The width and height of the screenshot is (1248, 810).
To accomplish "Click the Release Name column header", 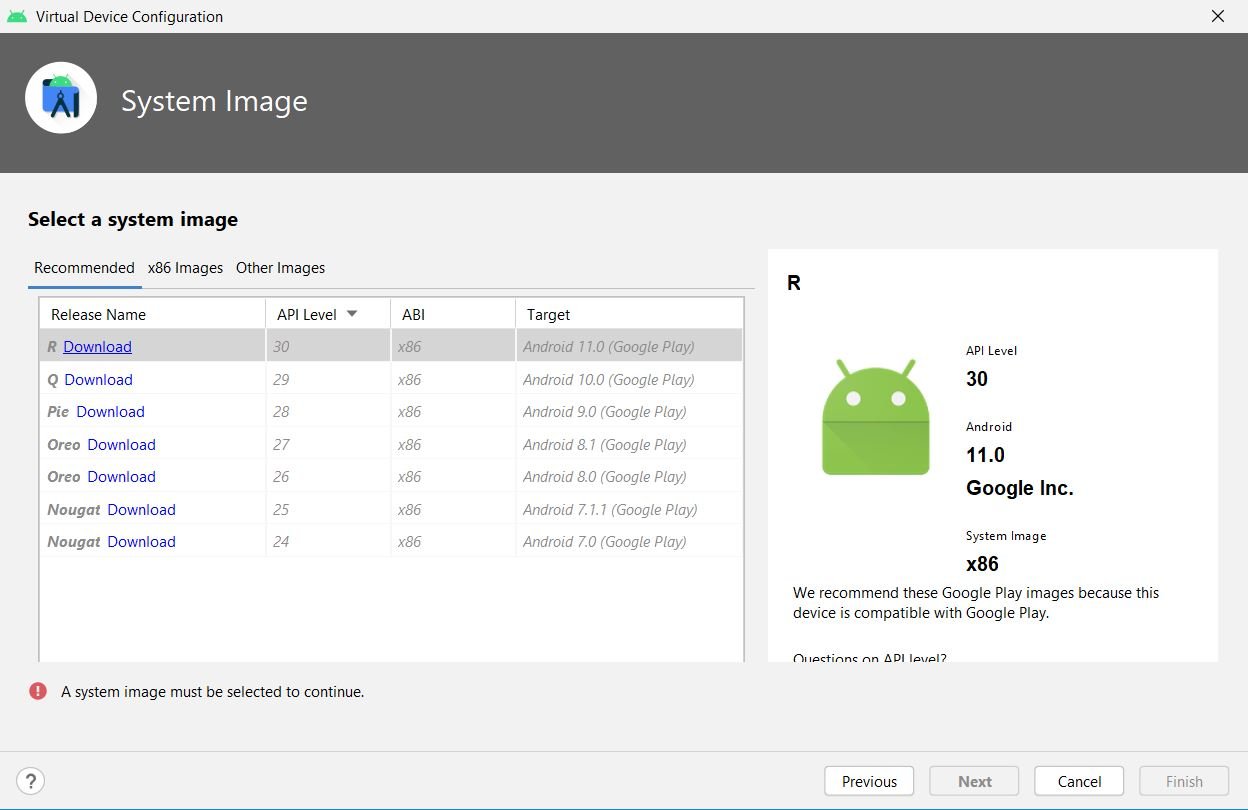I will (x=152, y=314).
